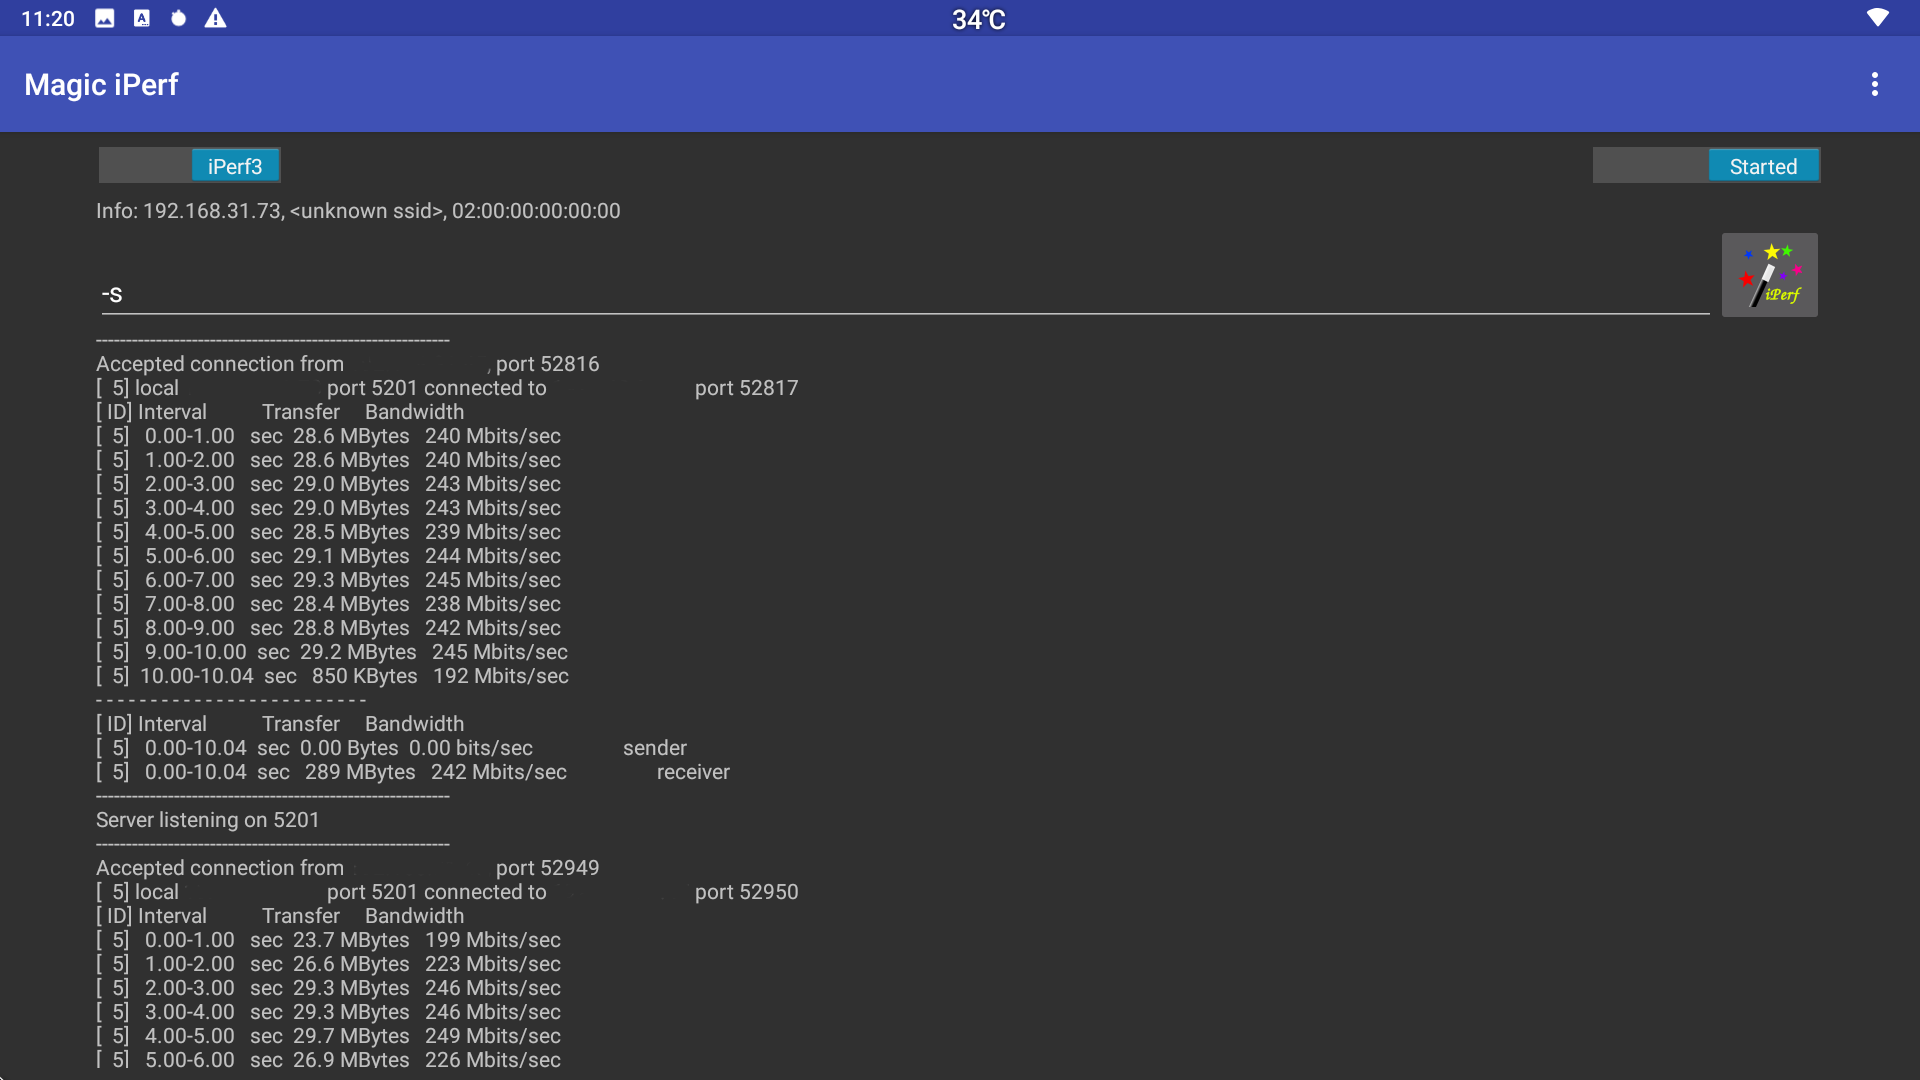Toggle the iPerf3 version switch
The height and width of the screenshot is (1080, 1920).
[x=189, y=166]
